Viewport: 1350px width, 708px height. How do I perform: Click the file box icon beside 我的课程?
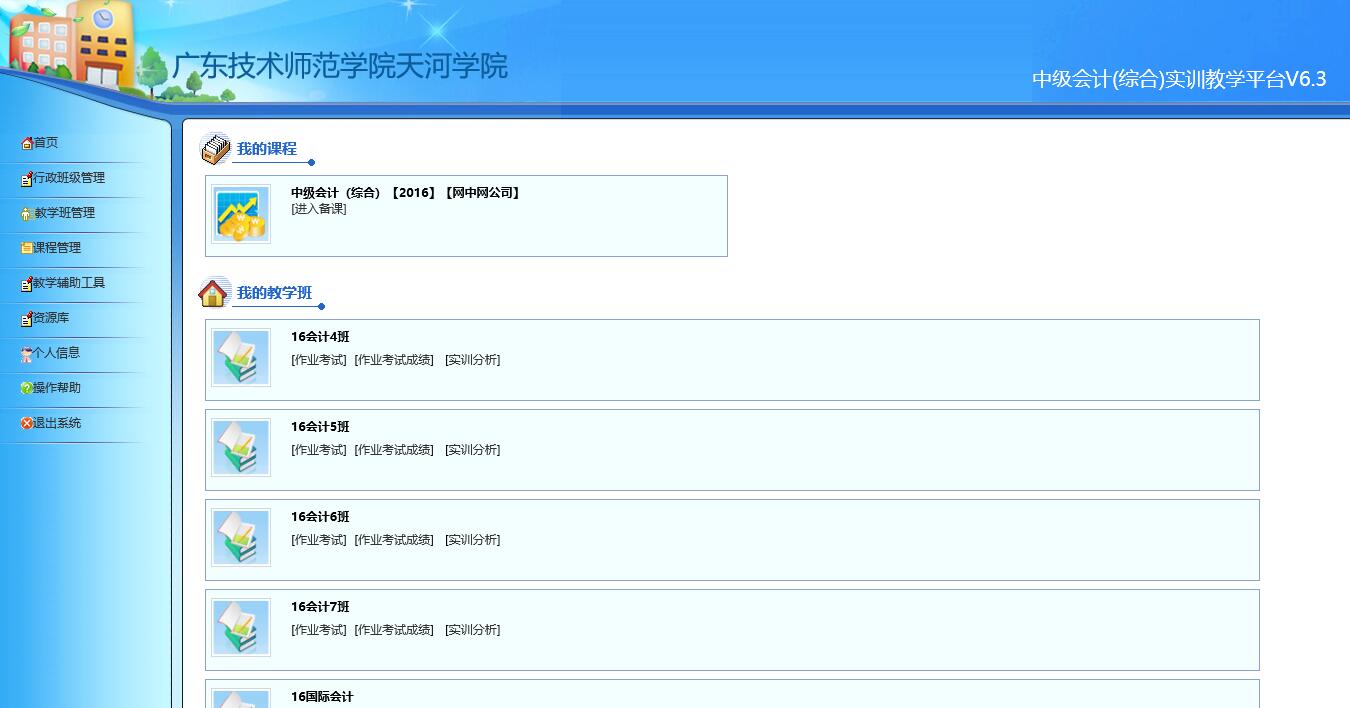215,149
